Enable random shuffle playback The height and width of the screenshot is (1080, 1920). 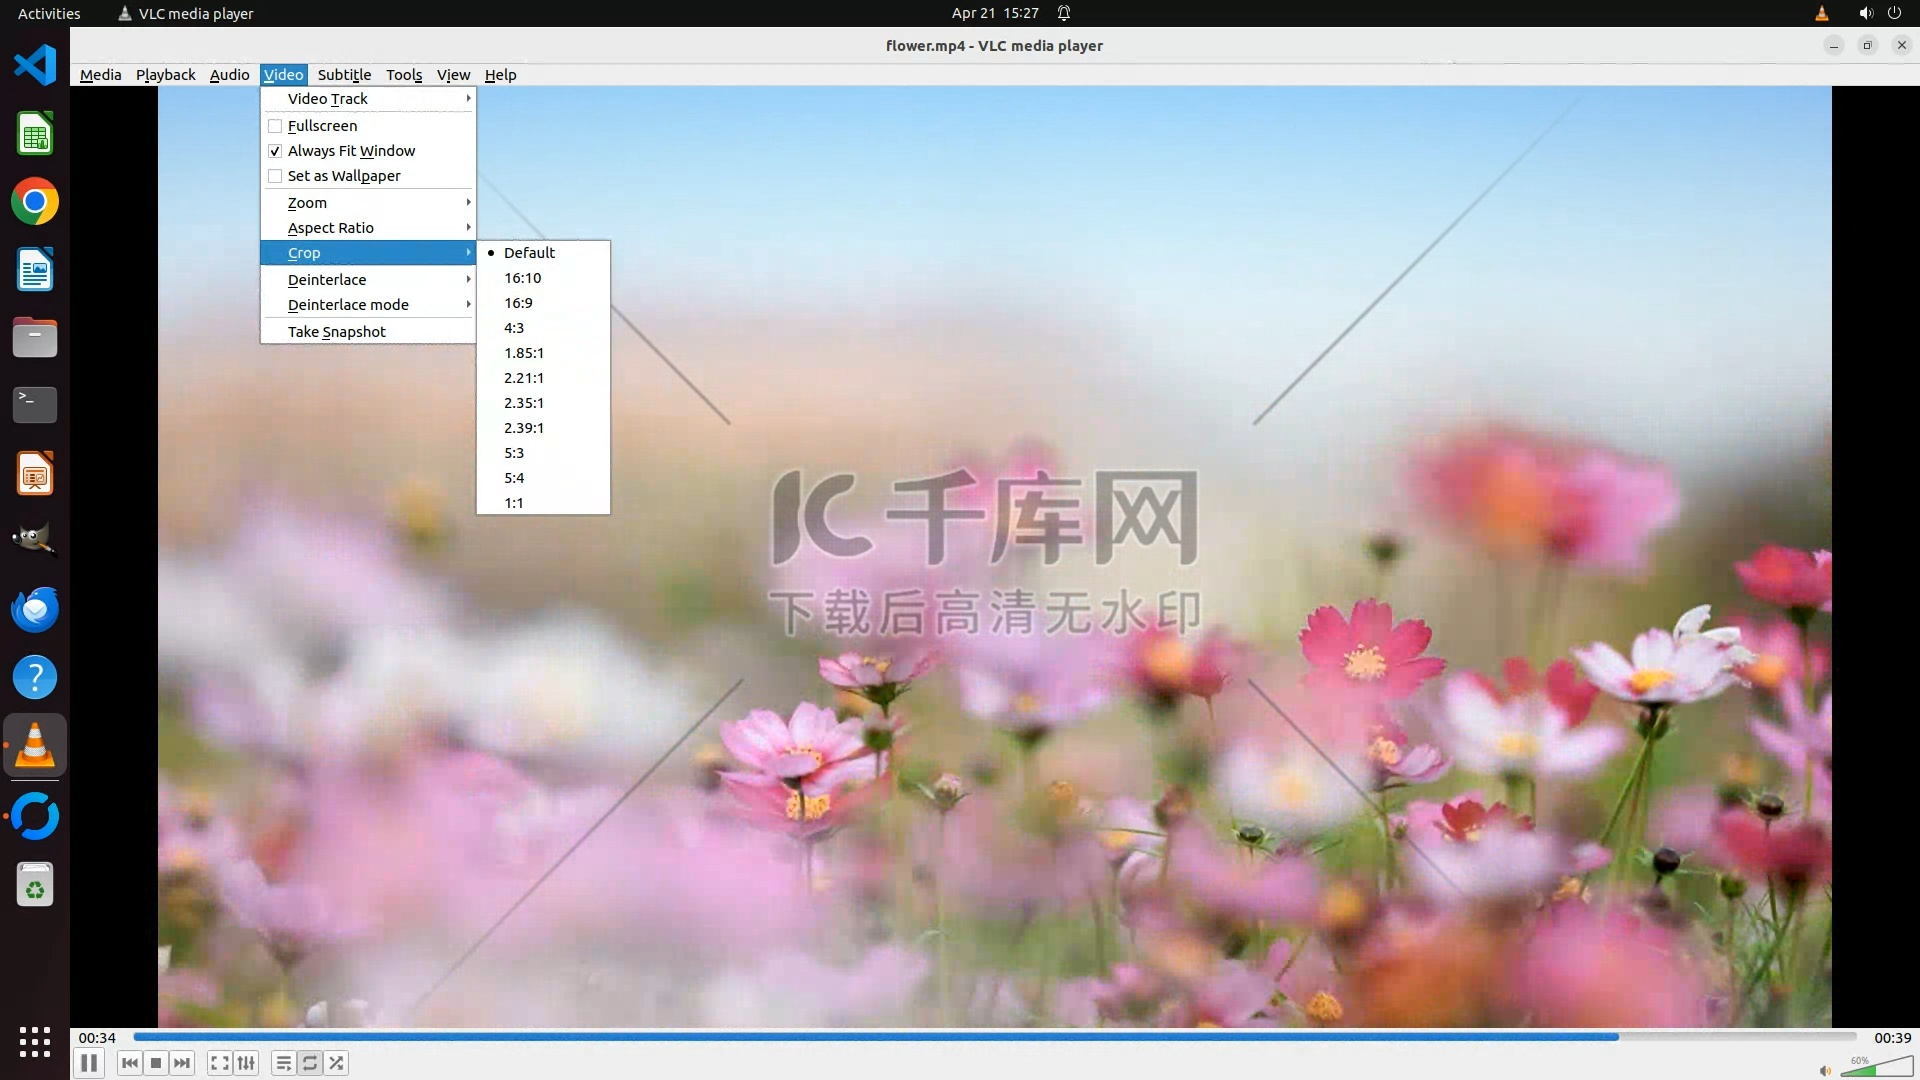(x=337, y=1063)
